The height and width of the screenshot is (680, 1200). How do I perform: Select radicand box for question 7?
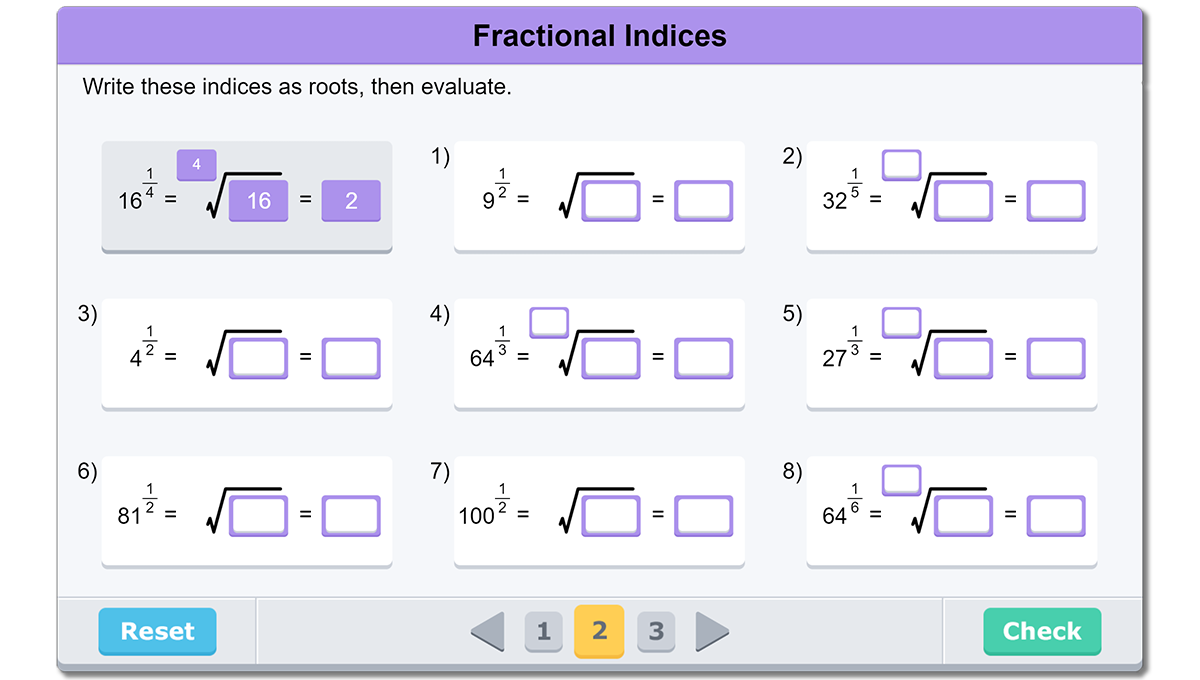611,516
